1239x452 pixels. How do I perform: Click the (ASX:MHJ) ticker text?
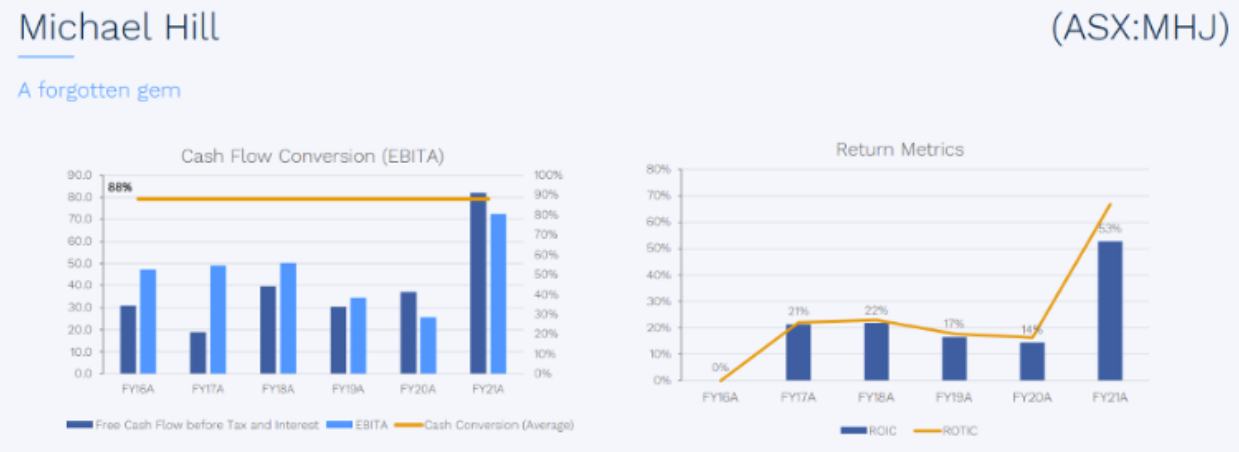pos(1139,28)
